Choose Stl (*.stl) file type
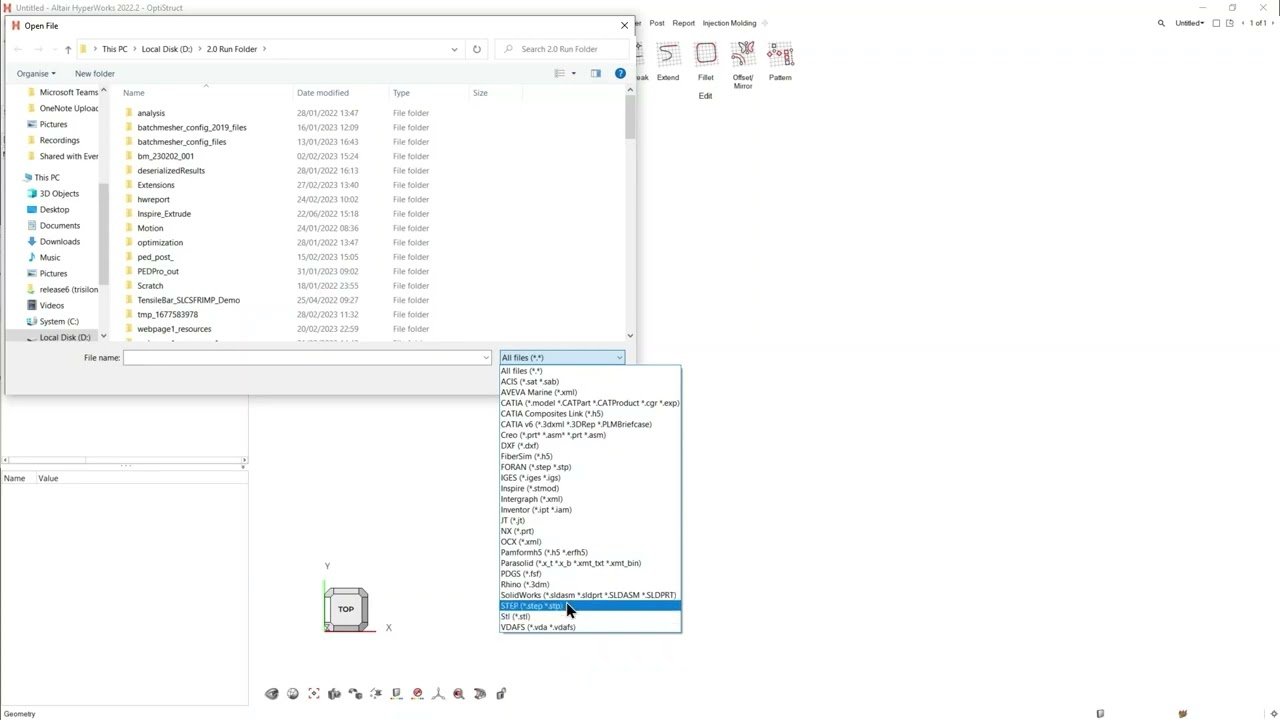 [x=590, y=617]
